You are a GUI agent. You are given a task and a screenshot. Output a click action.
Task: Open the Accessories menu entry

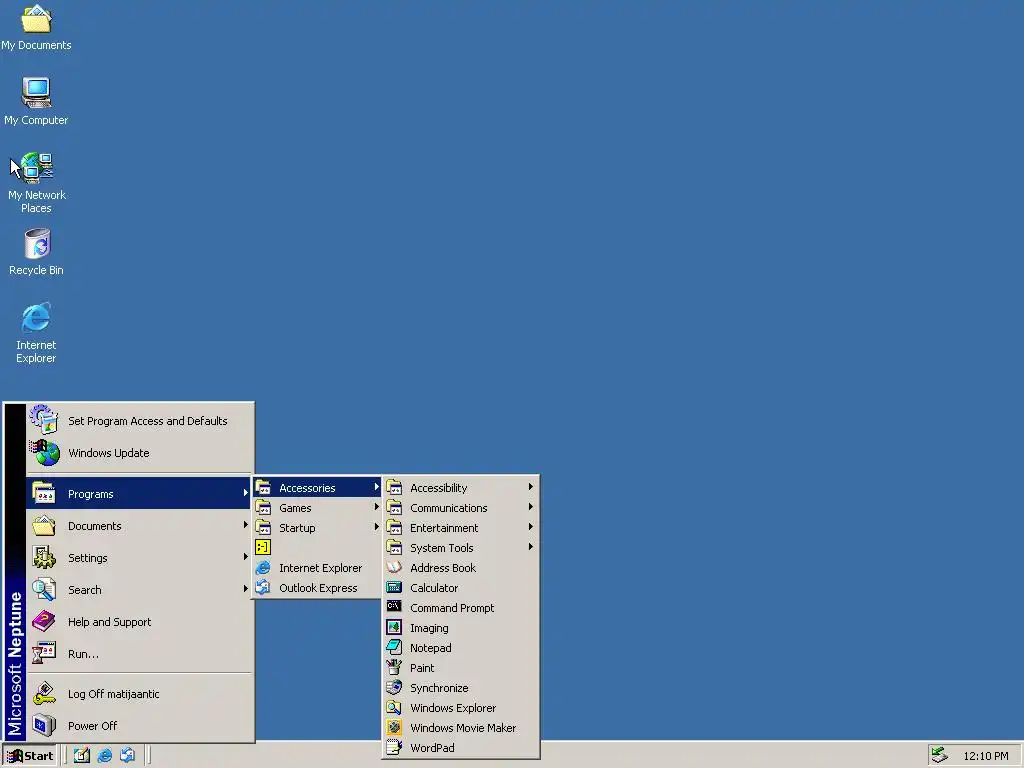tap(317, 487)
